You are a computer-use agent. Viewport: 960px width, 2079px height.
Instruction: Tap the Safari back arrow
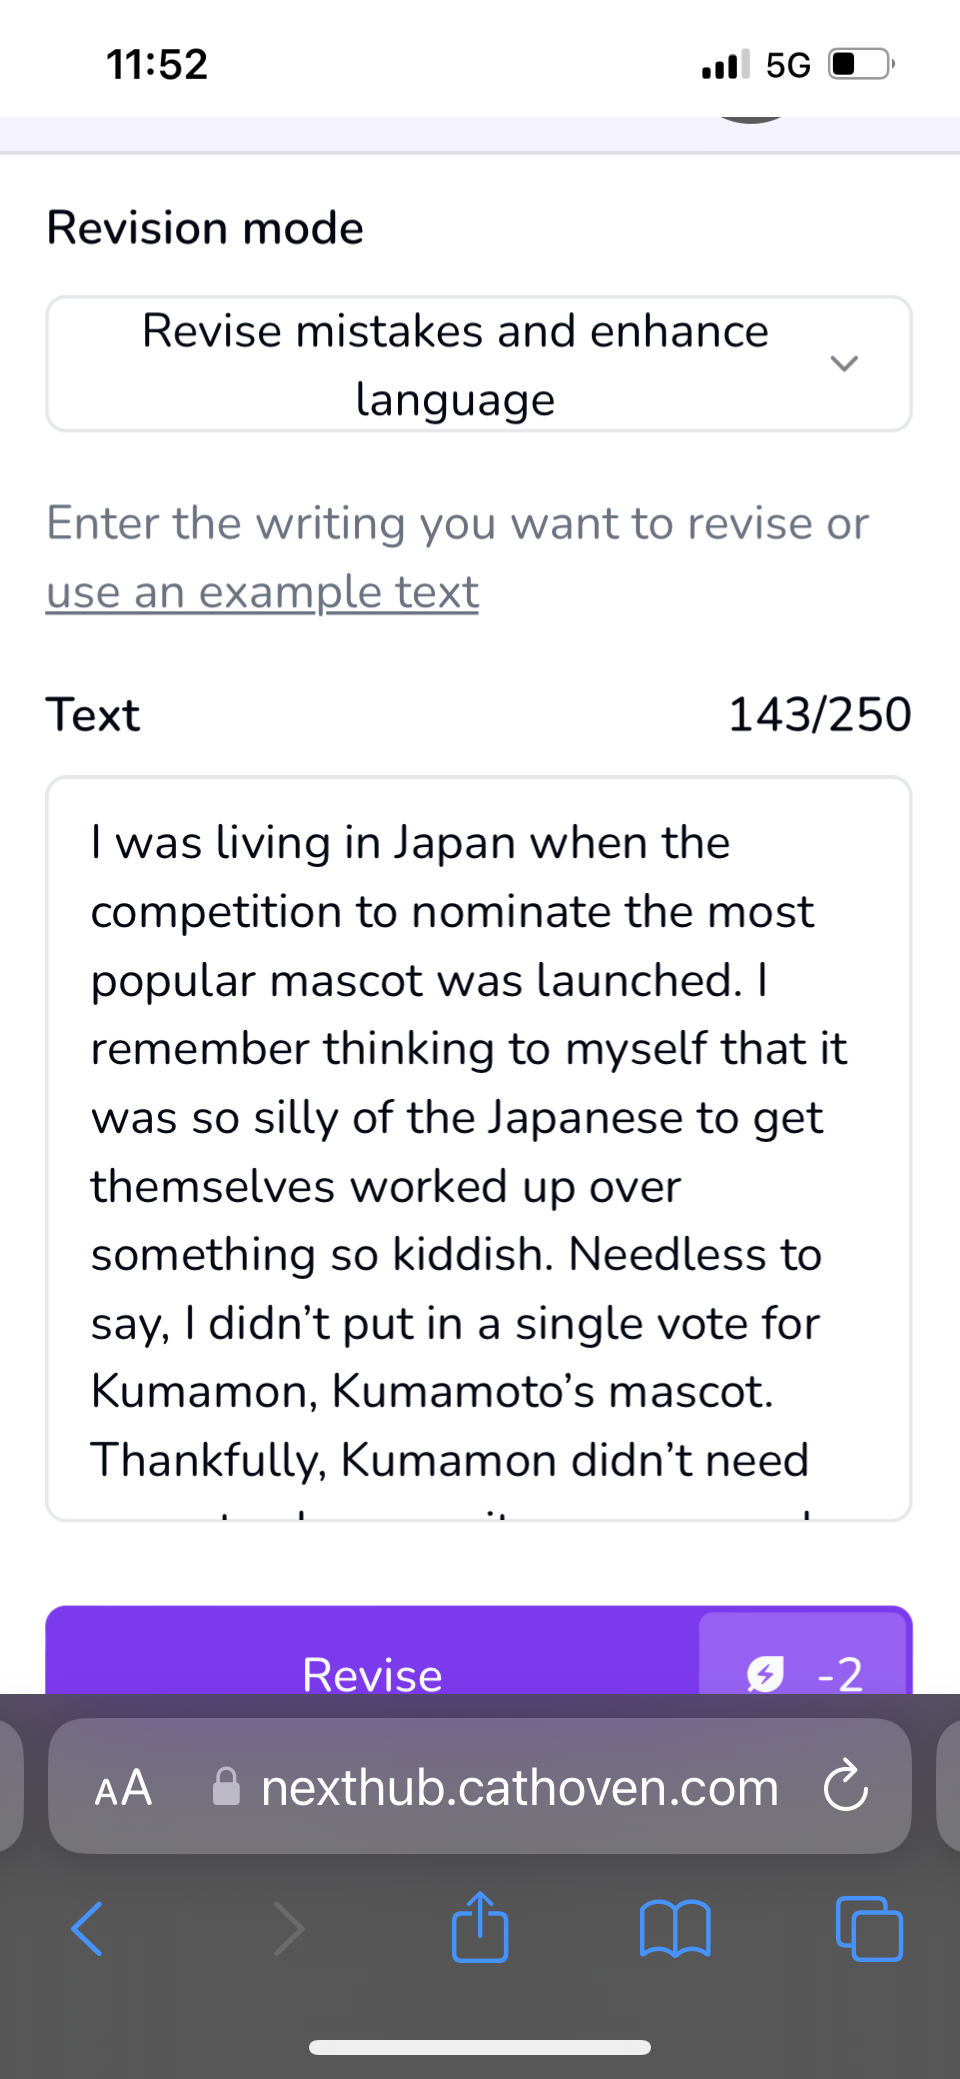[88, 1928]
